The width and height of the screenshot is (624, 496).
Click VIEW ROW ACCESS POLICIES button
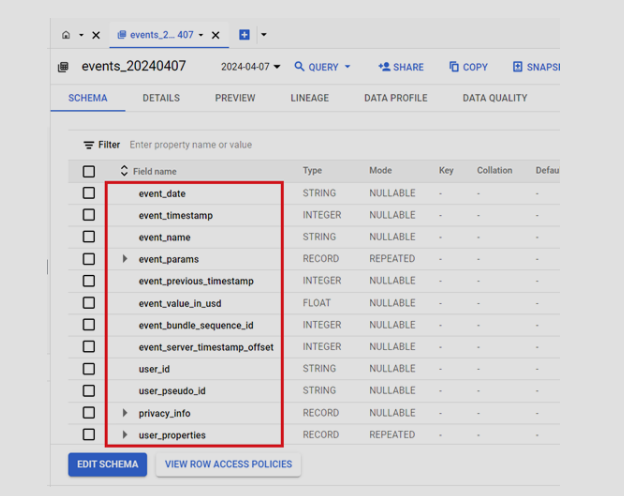228,464
